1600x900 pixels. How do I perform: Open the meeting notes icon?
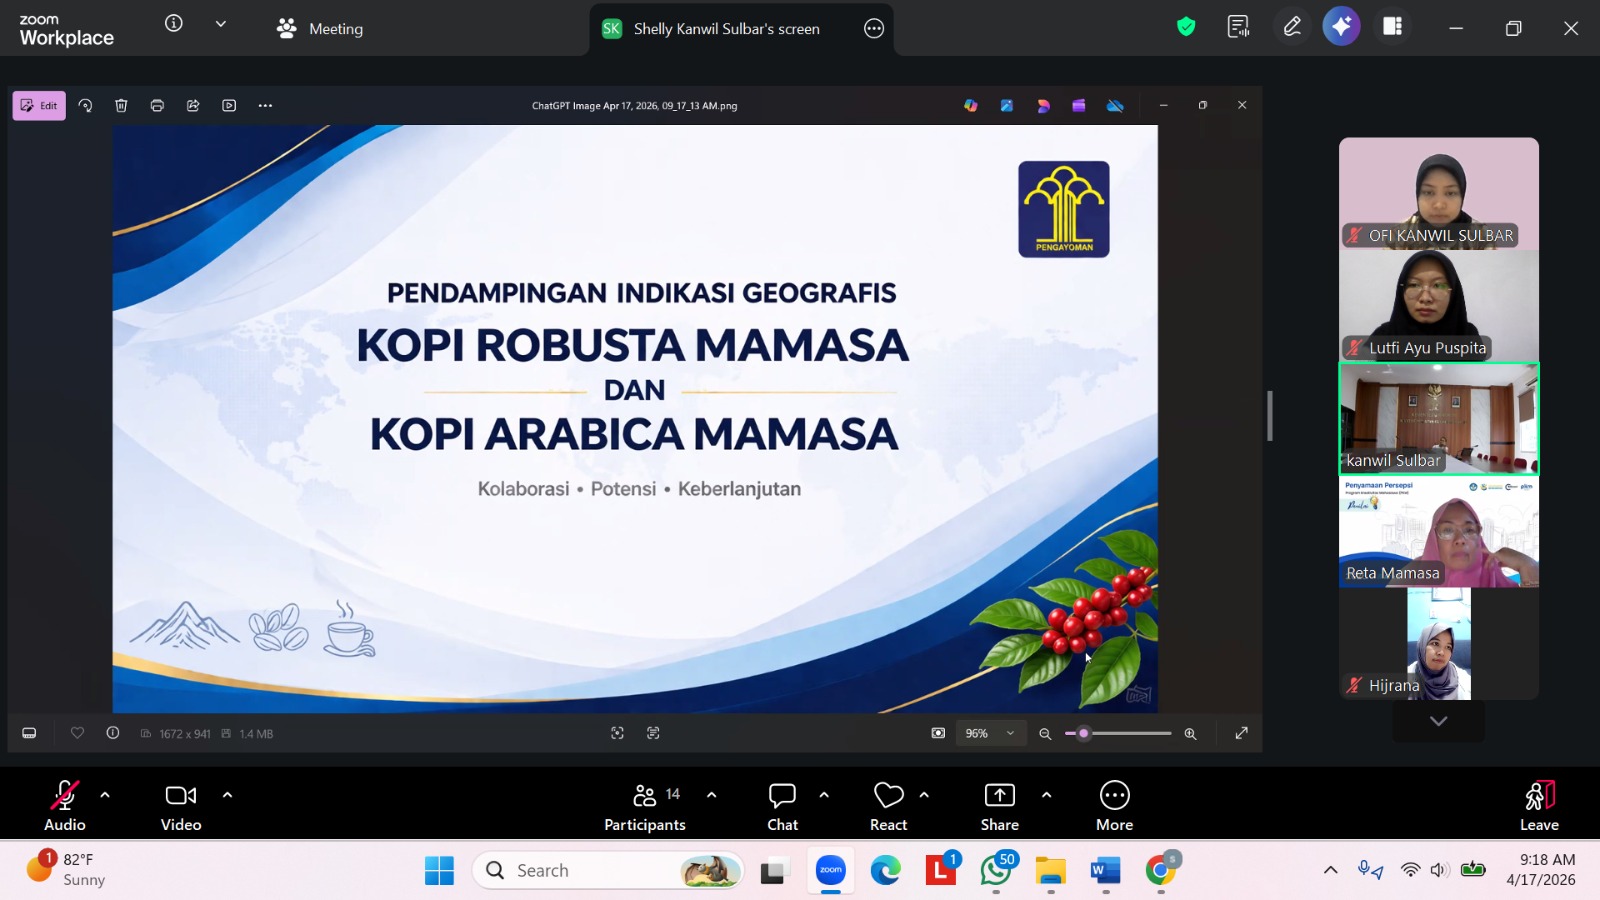(x=1238, y=27)
